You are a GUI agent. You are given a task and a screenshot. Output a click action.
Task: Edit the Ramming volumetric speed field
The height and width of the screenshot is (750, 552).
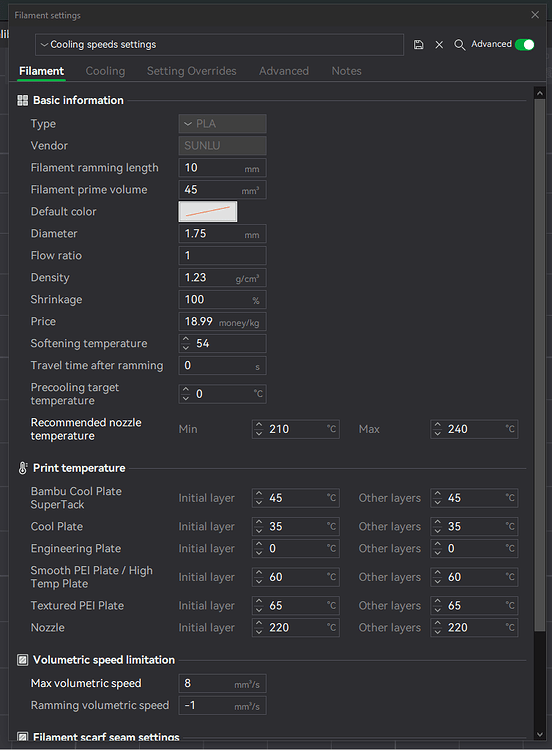tap(222, 706)
